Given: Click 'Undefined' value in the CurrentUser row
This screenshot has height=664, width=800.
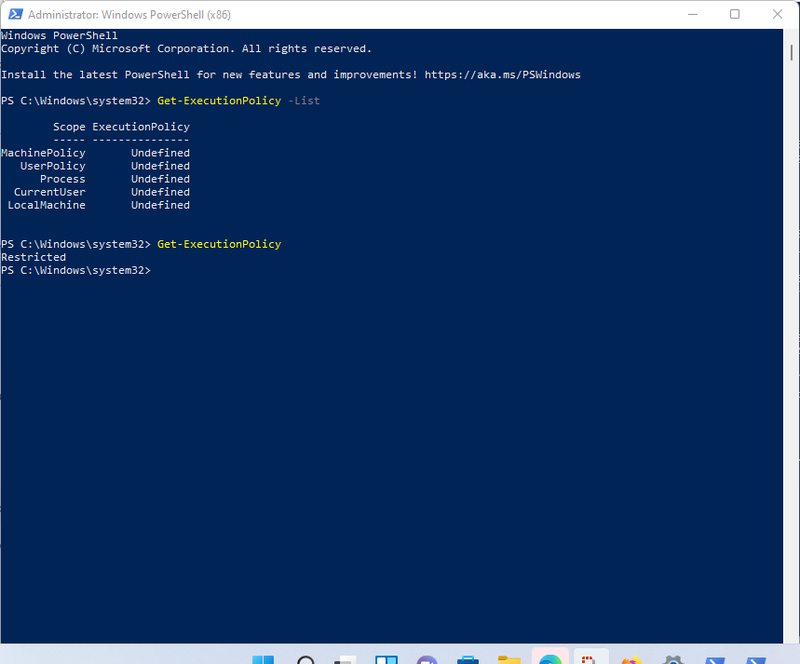Looking at the screenshot, I should (x=160, y=192).
